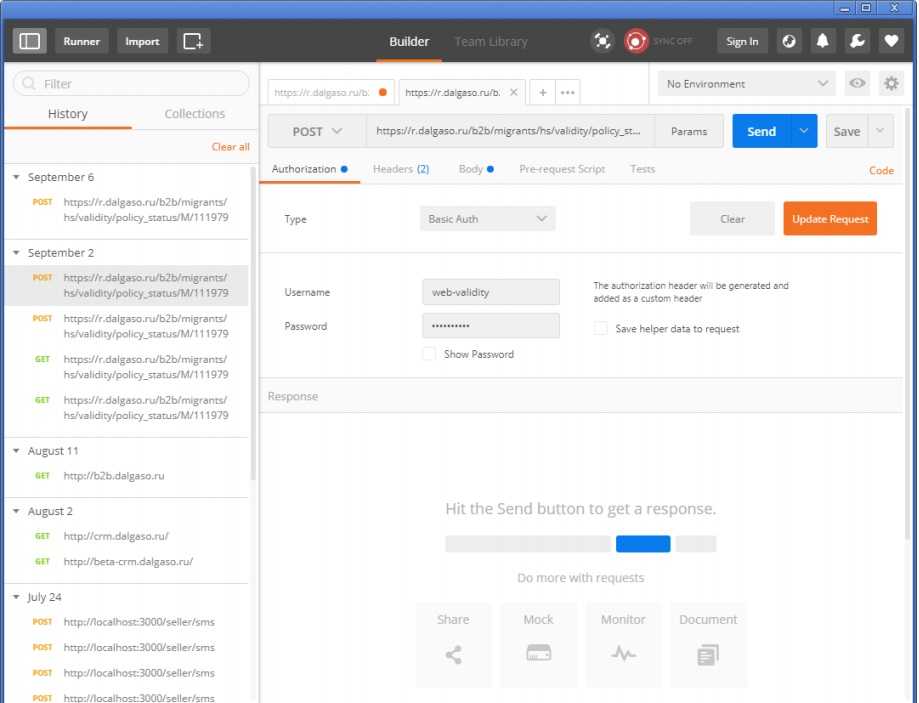Click the Username input field

(x=490, y=292)
